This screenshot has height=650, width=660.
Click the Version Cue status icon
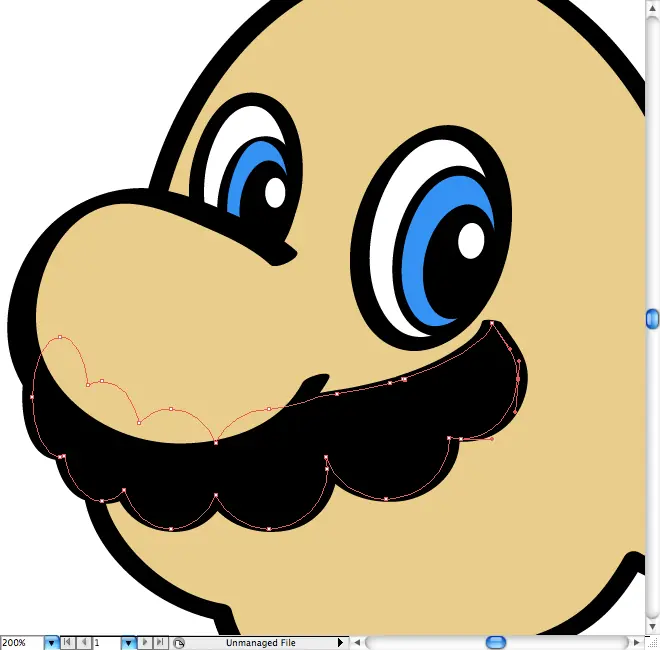coord(179,643)
